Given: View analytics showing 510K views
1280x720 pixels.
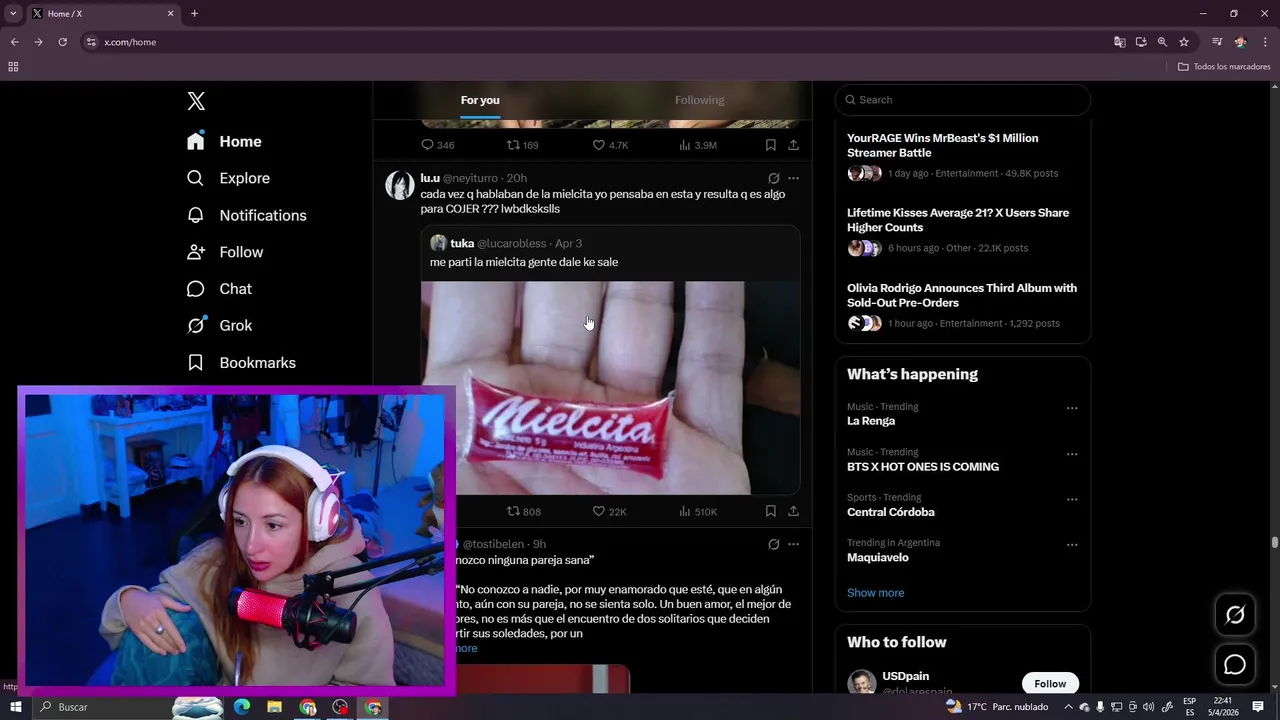Looking at the screenshot, I should pyautogui.click(x=697, y=511).
